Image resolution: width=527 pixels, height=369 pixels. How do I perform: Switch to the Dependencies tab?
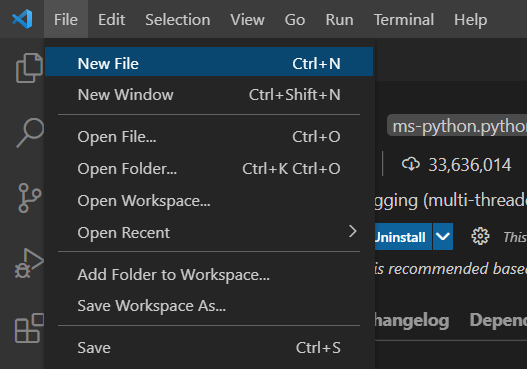[x=498, y=320]
